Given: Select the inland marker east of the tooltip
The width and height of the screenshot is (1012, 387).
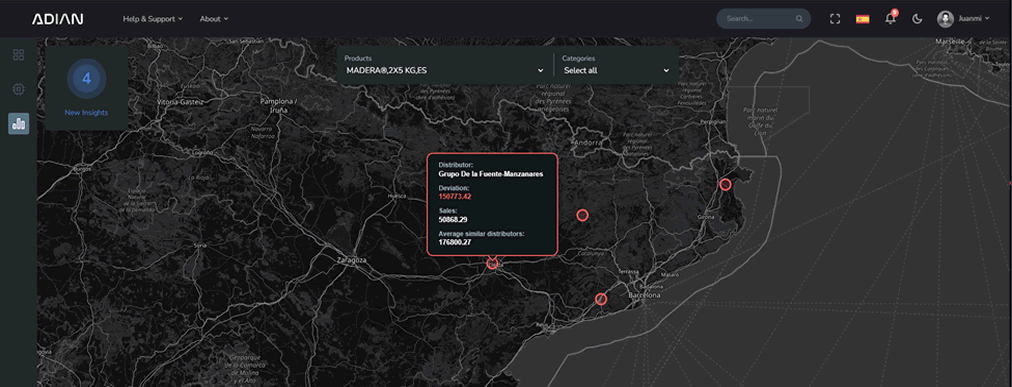Looking at the screenshot, I should (x=582, y=215).
